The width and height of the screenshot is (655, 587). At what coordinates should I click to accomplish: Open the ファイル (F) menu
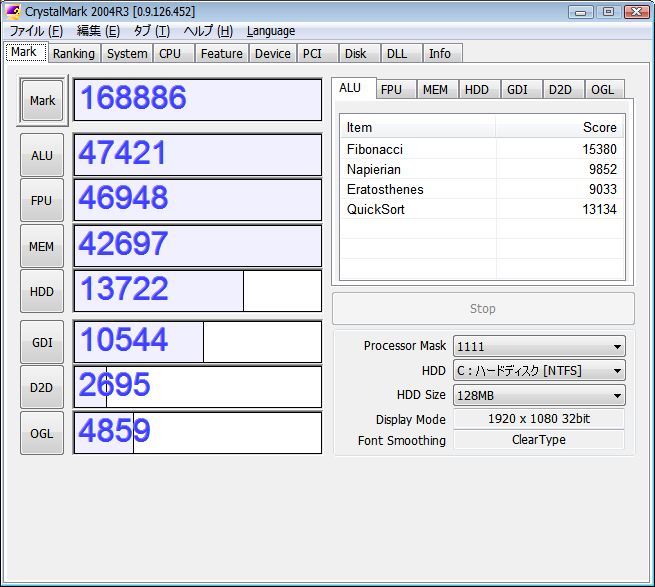tap(35, 31)
